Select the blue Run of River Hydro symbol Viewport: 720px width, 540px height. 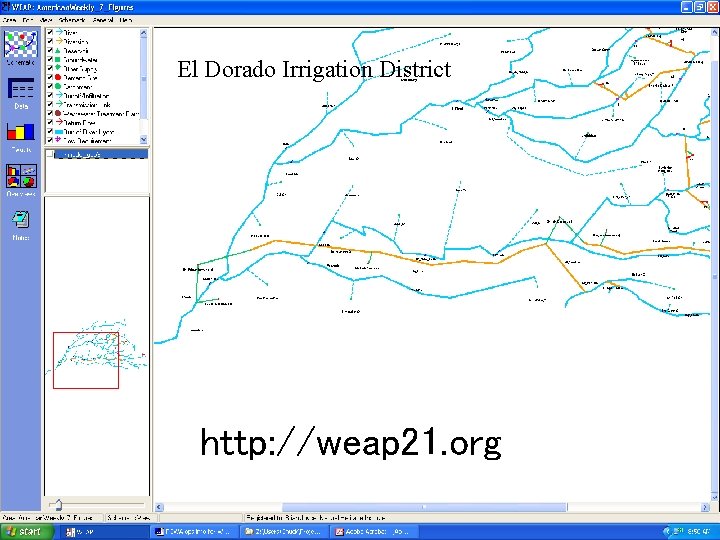pyautogui.click(x=59, y=132)
